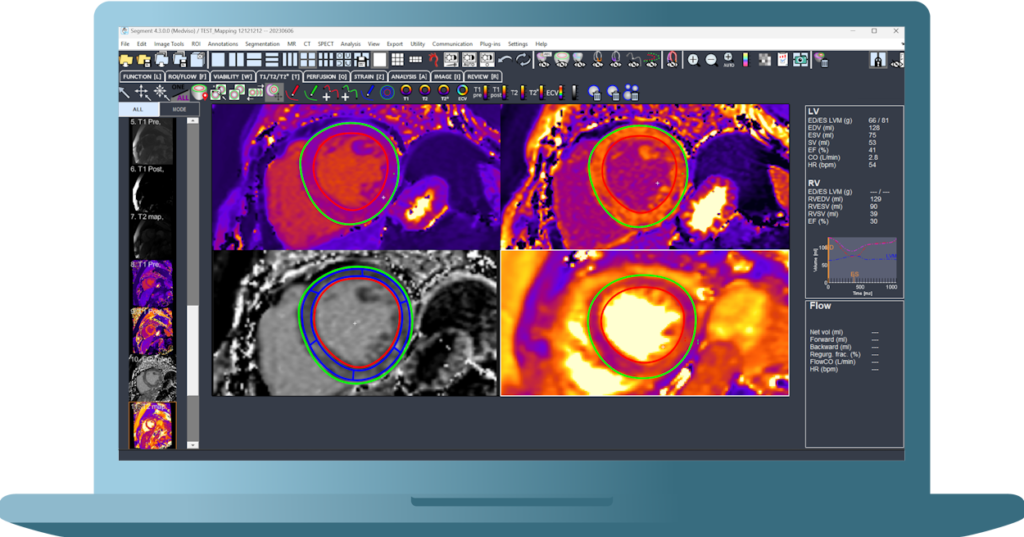Click the blue concentric circles ROI icon

pos(387,92)
